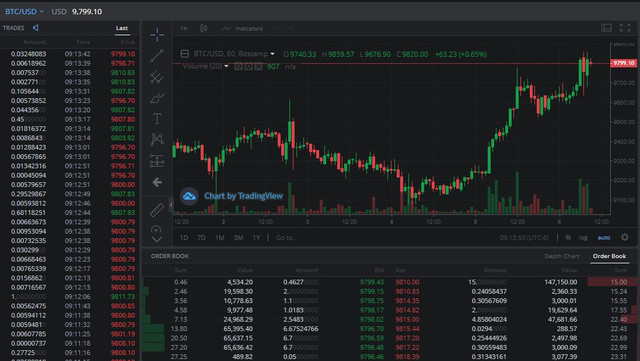This screenshot has width=640, height=361.
Task: Set chart range to 1D
Action: click(184, 237)
